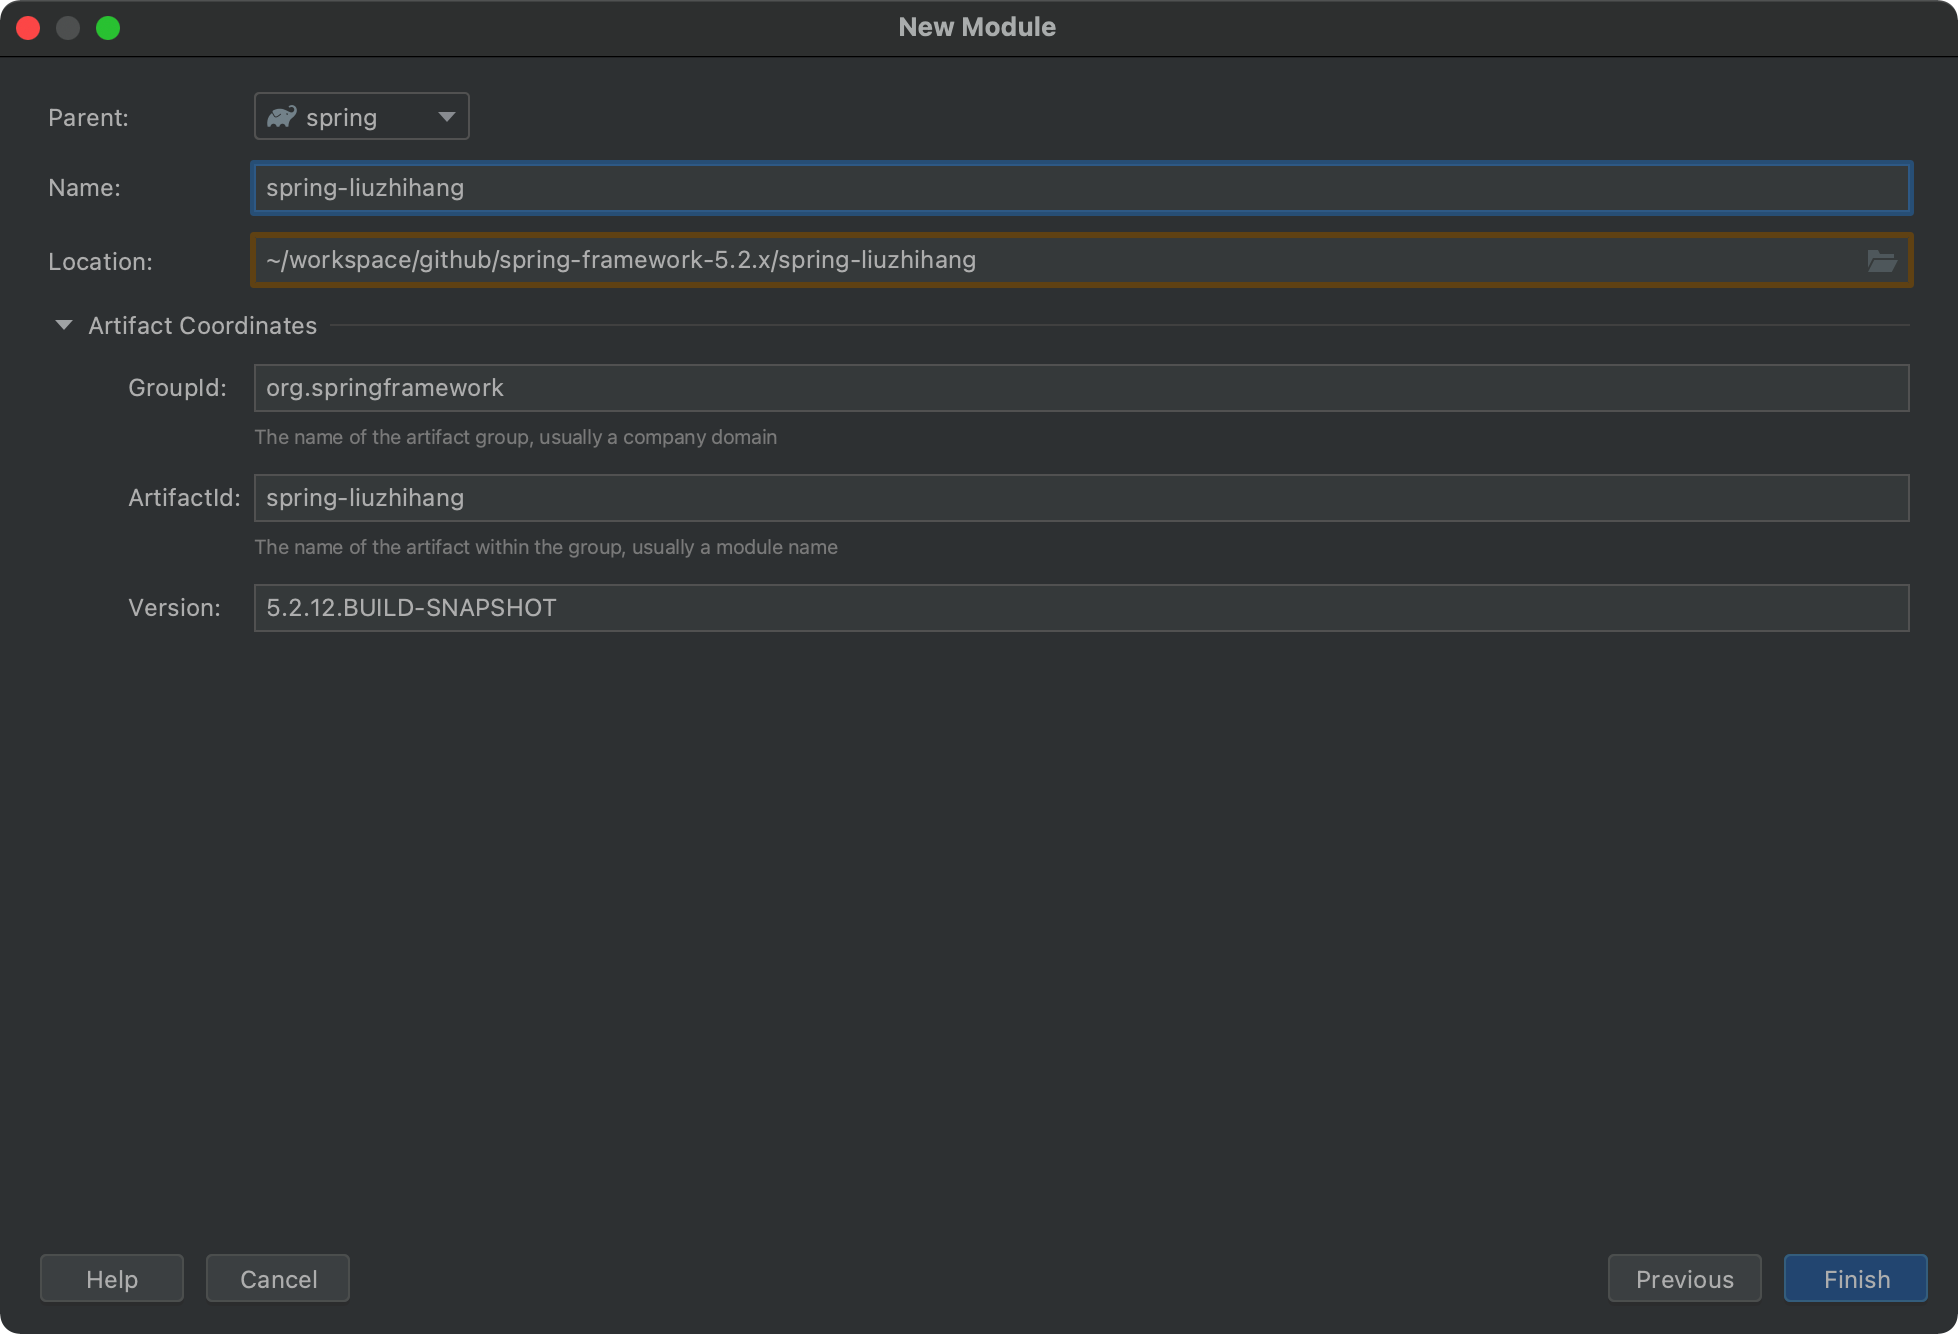Open the Parent module dropdown
Viewport: 1958px width, 1334px height.
click(x=361, y=117)
